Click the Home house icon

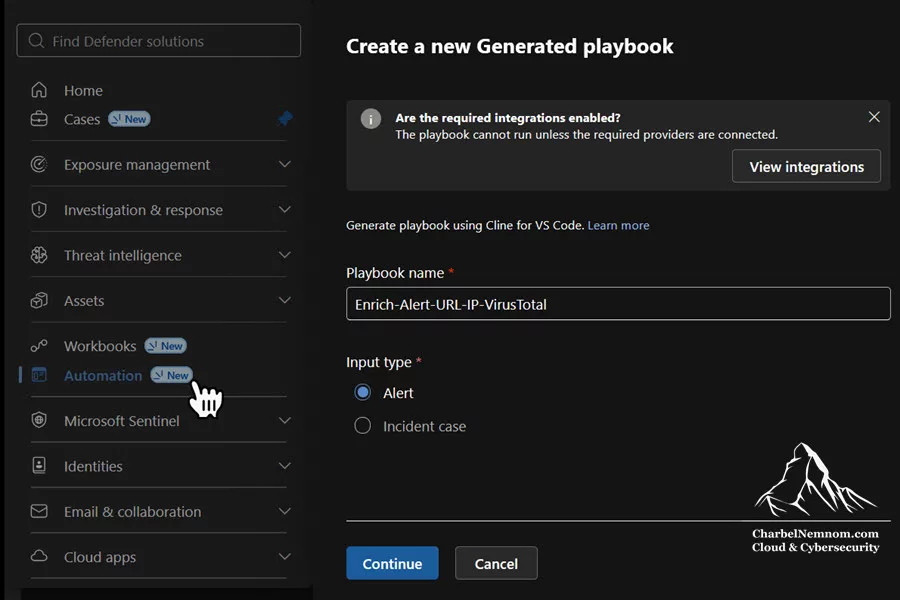pos(39,90)
